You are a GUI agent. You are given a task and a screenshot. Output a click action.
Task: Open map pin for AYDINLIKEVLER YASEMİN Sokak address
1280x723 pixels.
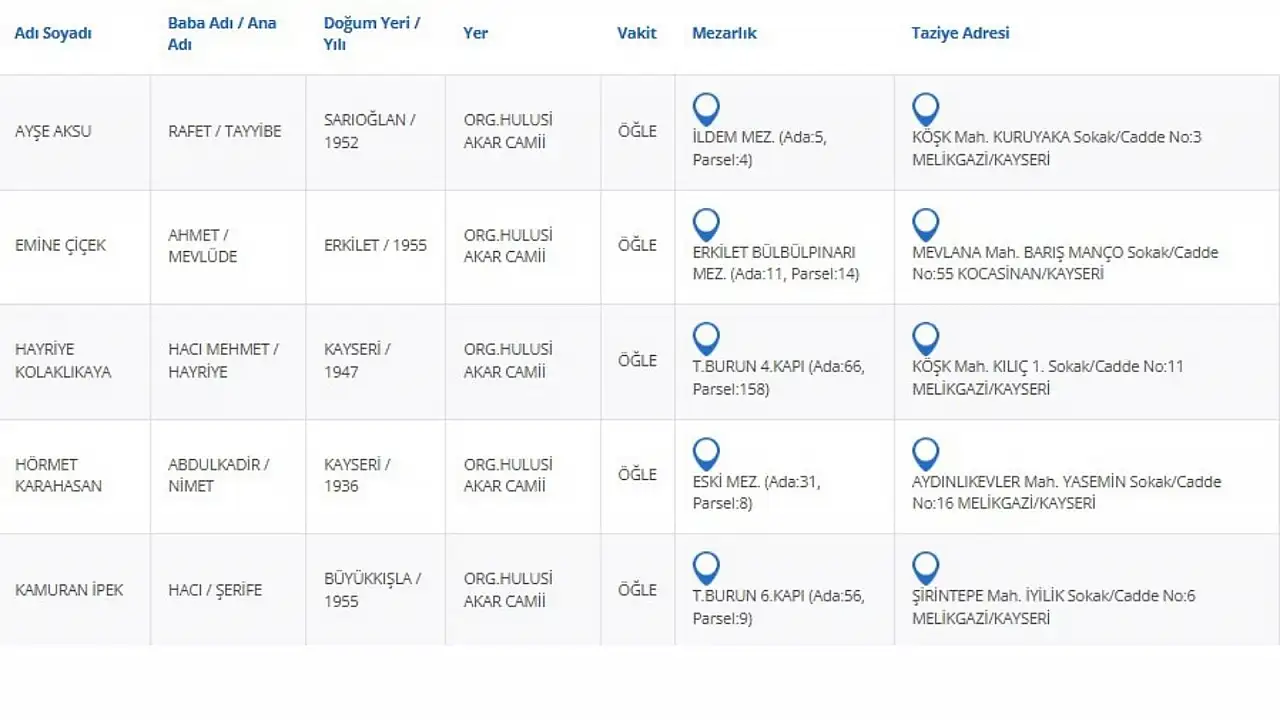(925, 453)
